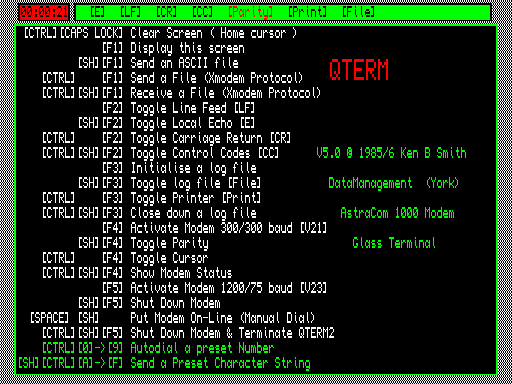Click 'Shut Down Modem' line
Screen dimensions: 512x384
point(175,303)
